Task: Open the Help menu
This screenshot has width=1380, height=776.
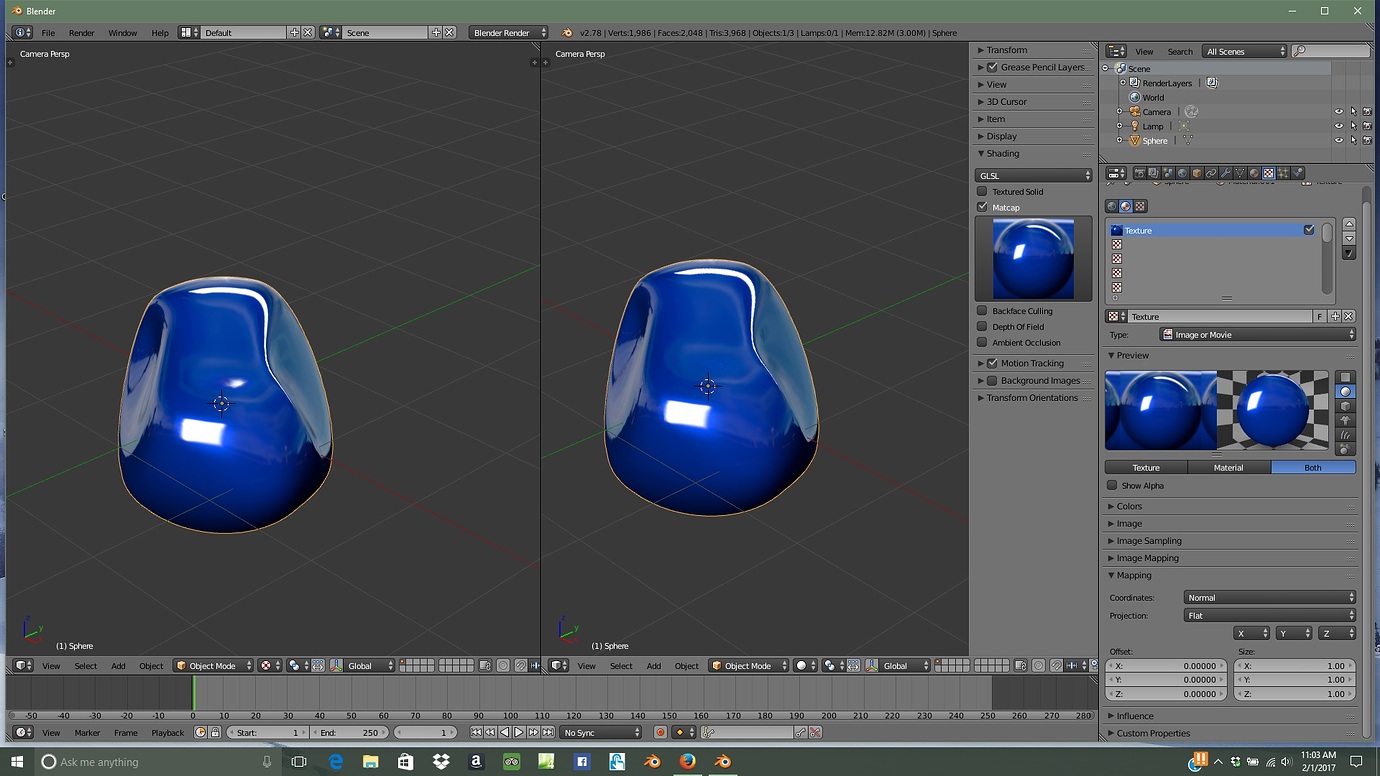Action: pyautogui.click(x=160, y=33)
